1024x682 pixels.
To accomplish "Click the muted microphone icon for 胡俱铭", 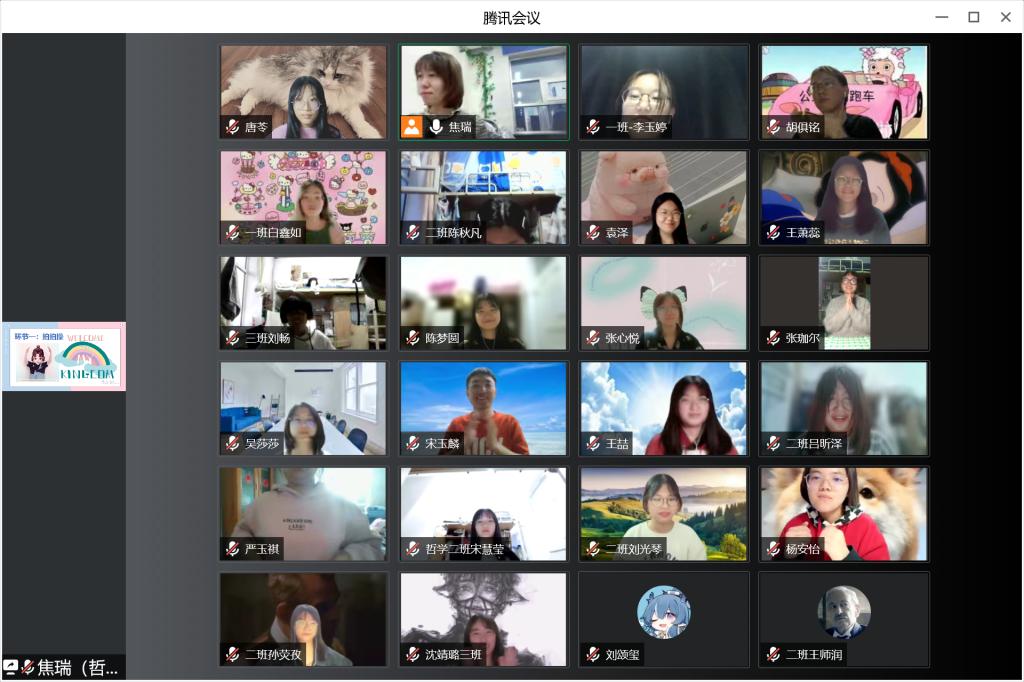I will click(773, 127).
